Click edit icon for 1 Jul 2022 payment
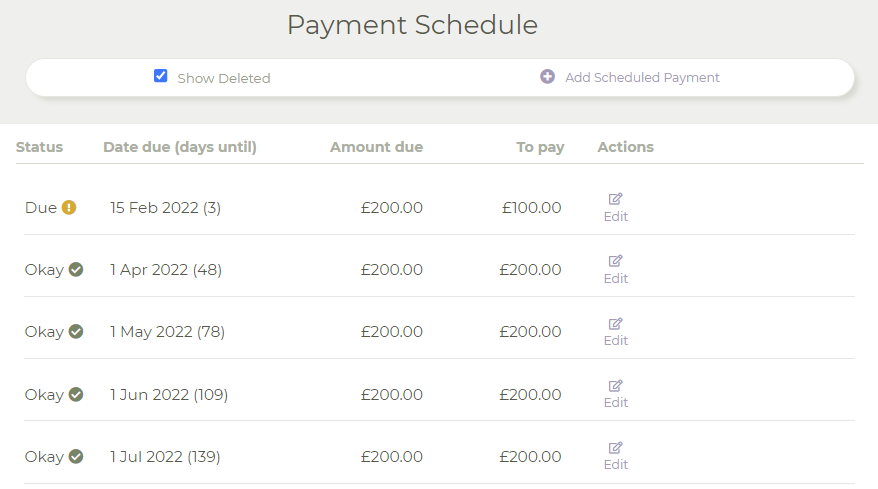 click(616, 447)
